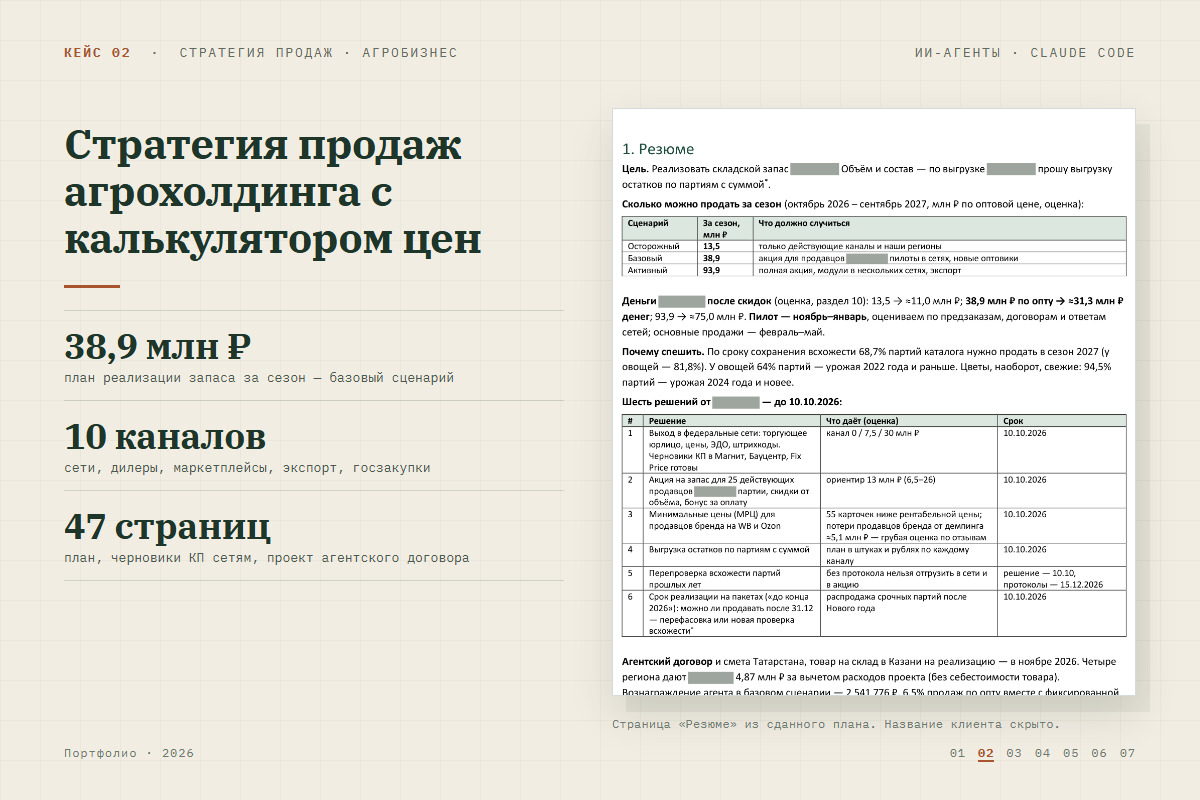The height and width of the screenshot is (800, 1200).
Task: Click the "КЕЙС 02" label
Action: coord(97,53)
